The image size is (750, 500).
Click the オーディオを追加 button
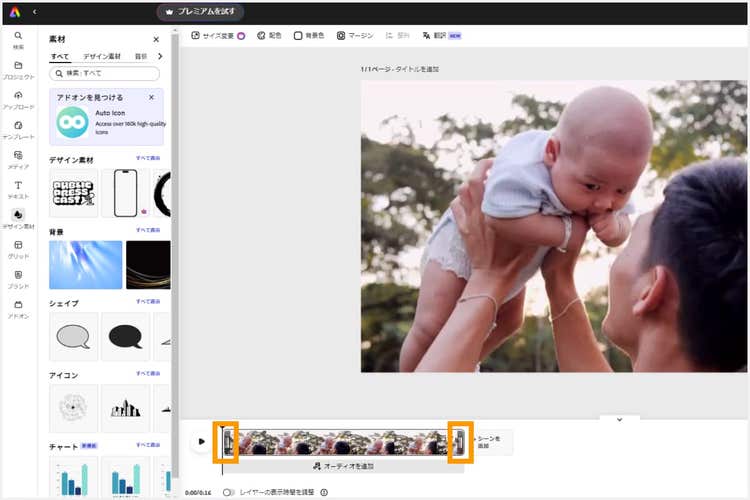point(343,466)
